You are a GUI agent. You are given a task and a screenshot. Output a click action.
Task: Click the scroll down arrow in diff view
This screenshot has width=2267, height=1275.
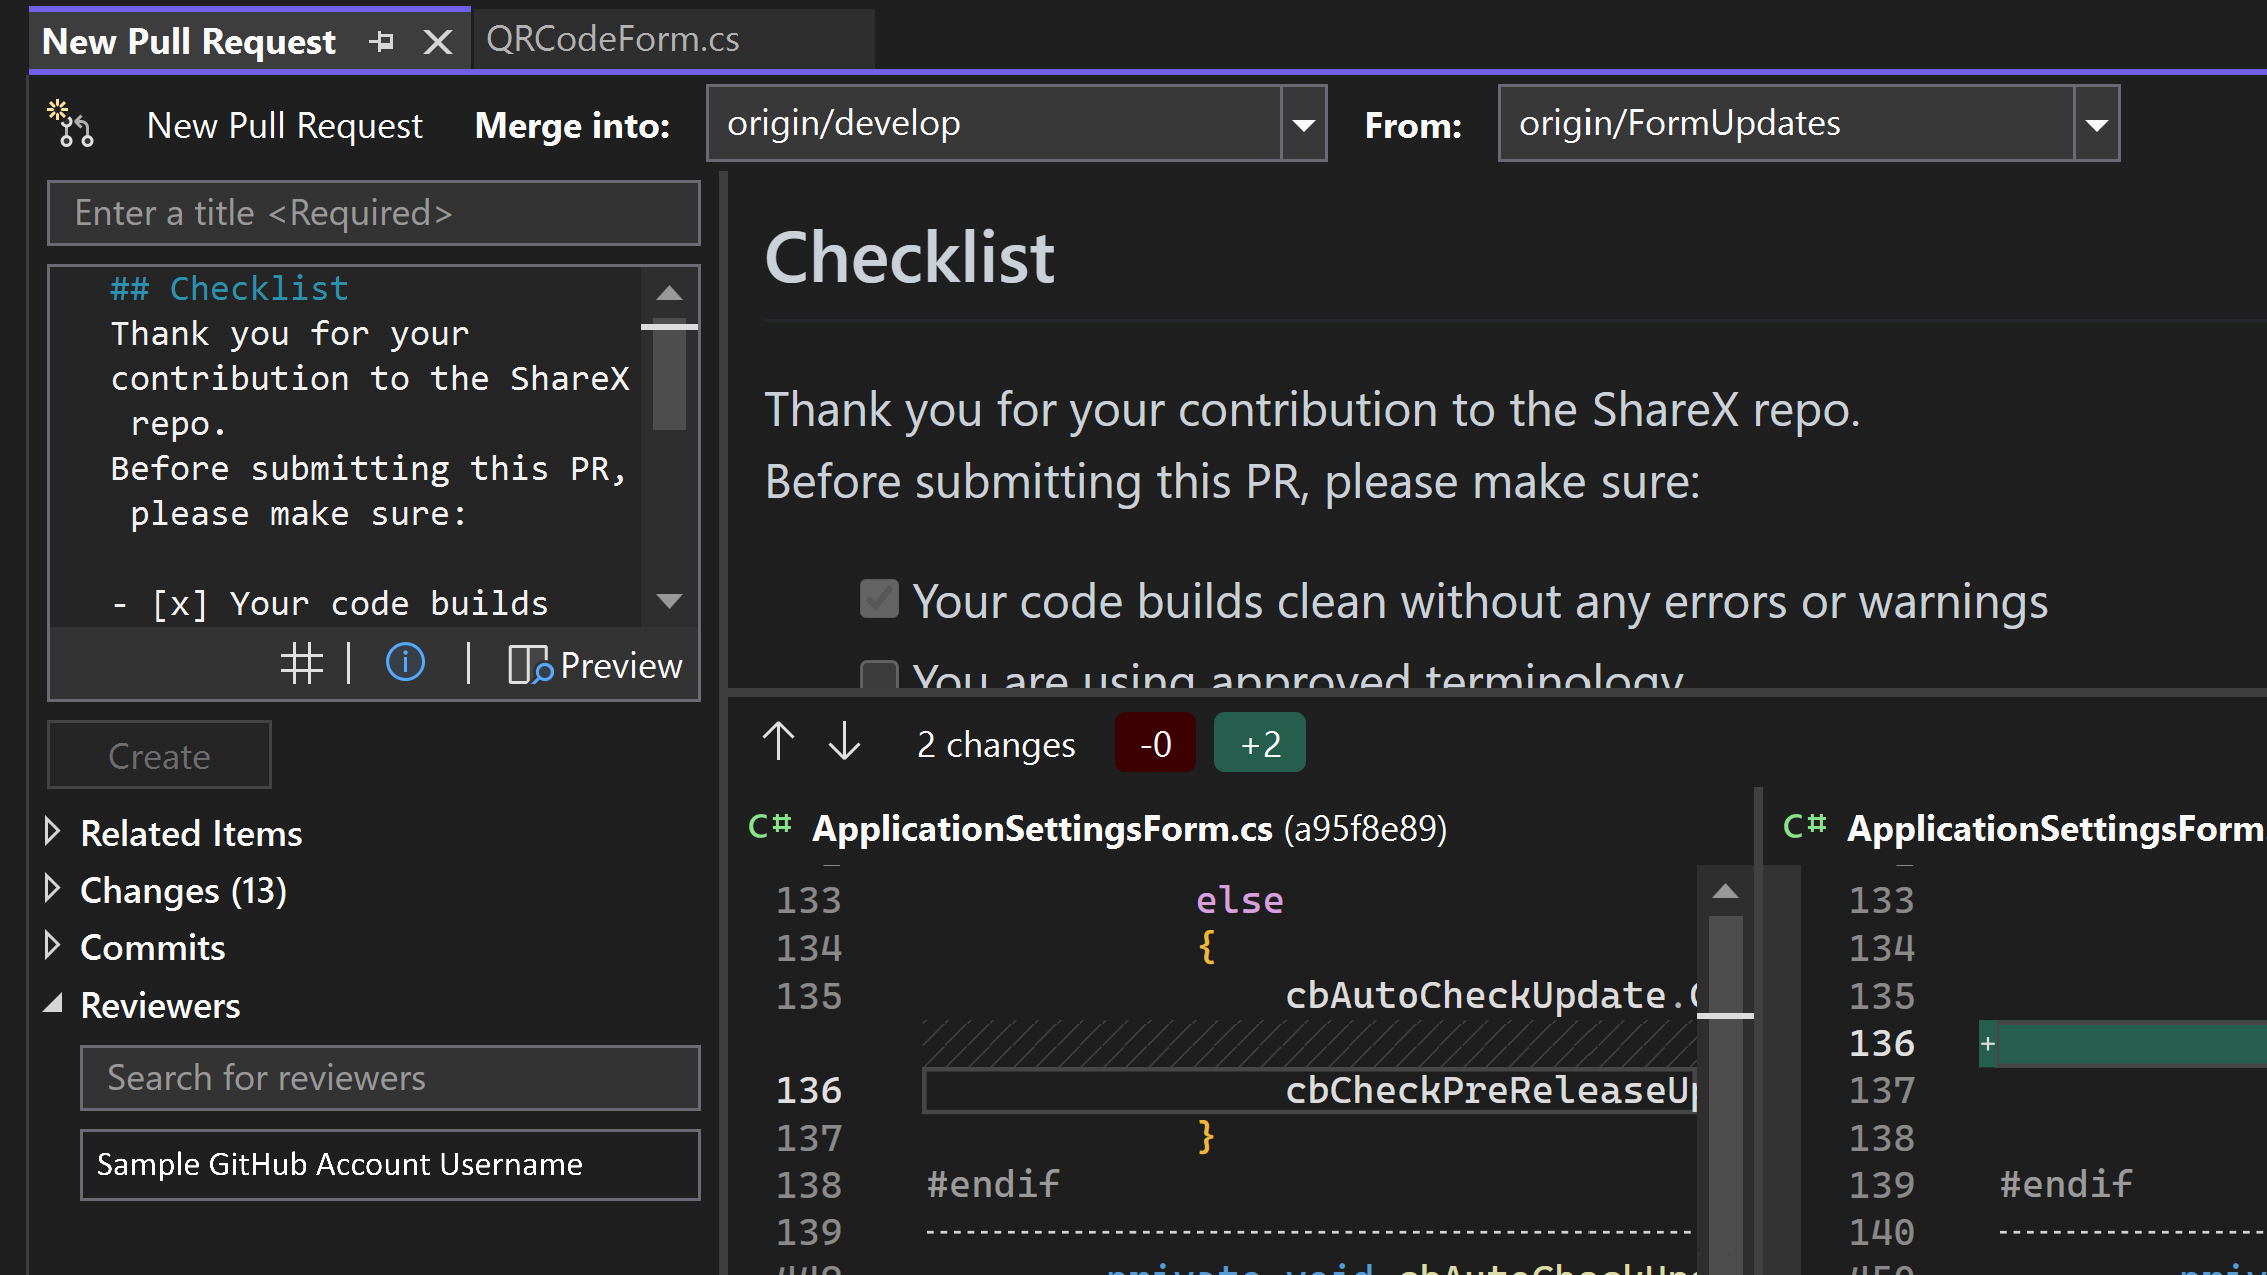pyautogui.click(x=844, y=743)
